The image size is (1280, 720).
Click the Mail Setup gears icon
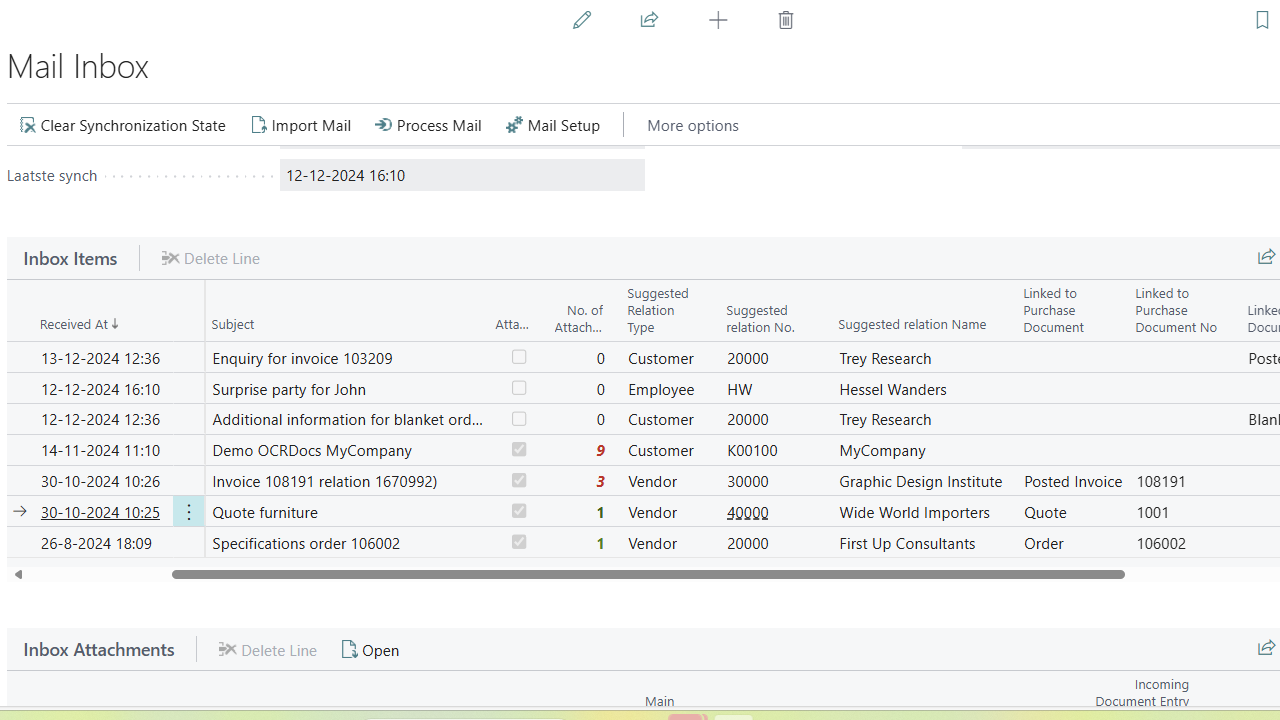pyautogui.click(x=514, y=125)
